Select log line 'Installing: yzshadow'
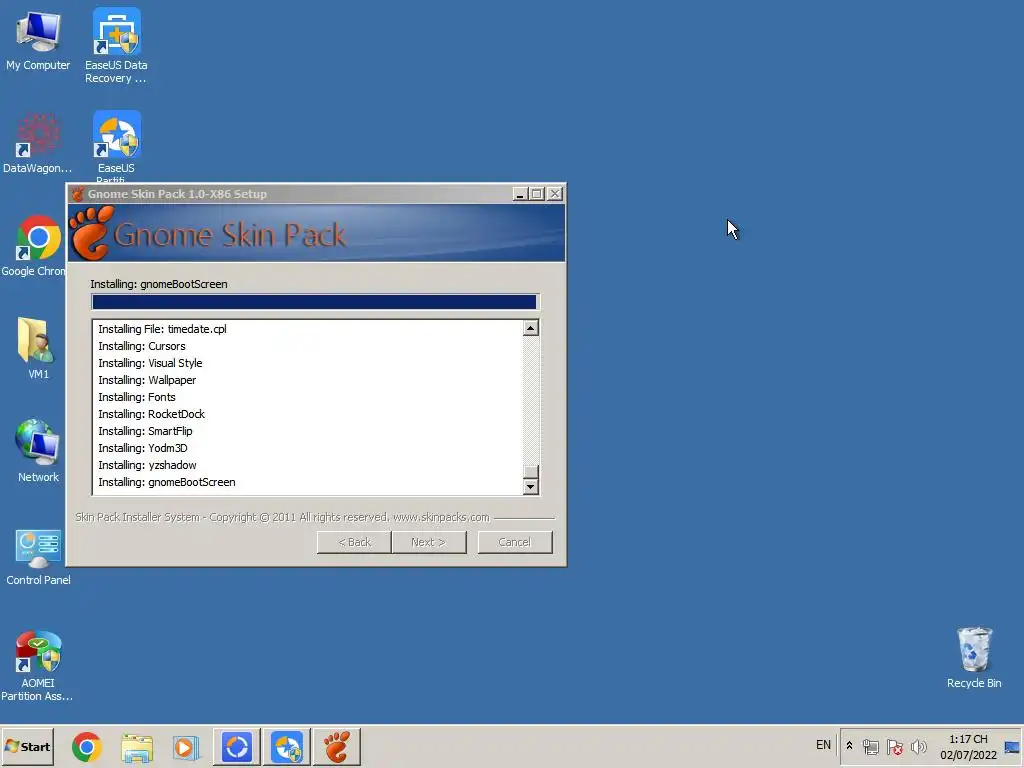This screenshot has width=1024, height=768. 147,465
